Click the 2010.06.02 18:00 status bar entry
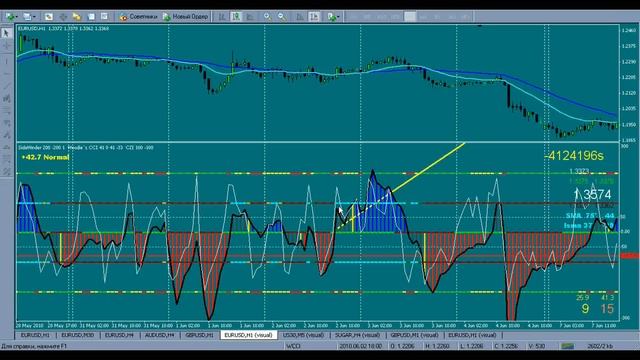The width and height of the screenshot is (640, 360). coord(360,346)
